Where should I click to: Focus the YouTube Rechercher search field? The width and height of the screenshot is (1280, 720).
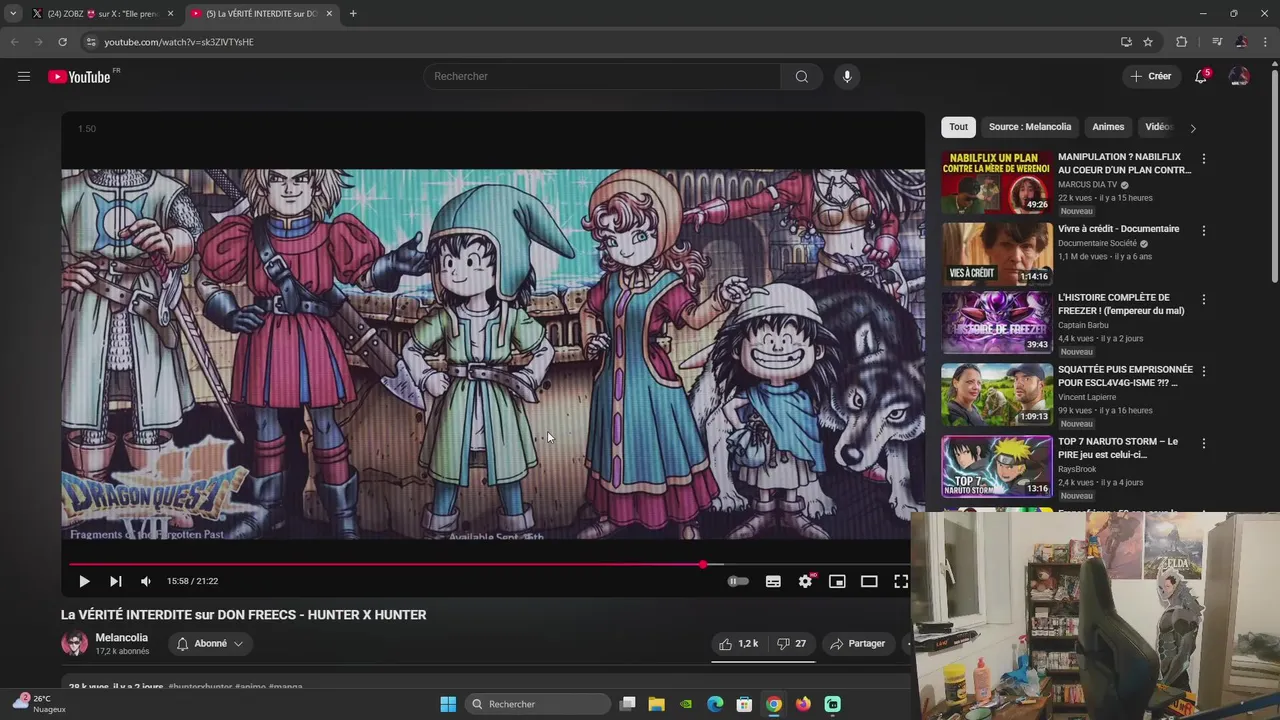point(603,76)
